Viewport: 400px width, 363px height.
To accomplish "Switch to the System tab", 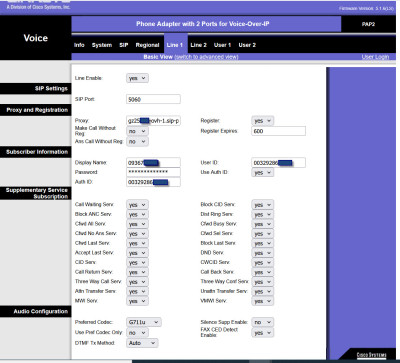I will tap(102, 45).
